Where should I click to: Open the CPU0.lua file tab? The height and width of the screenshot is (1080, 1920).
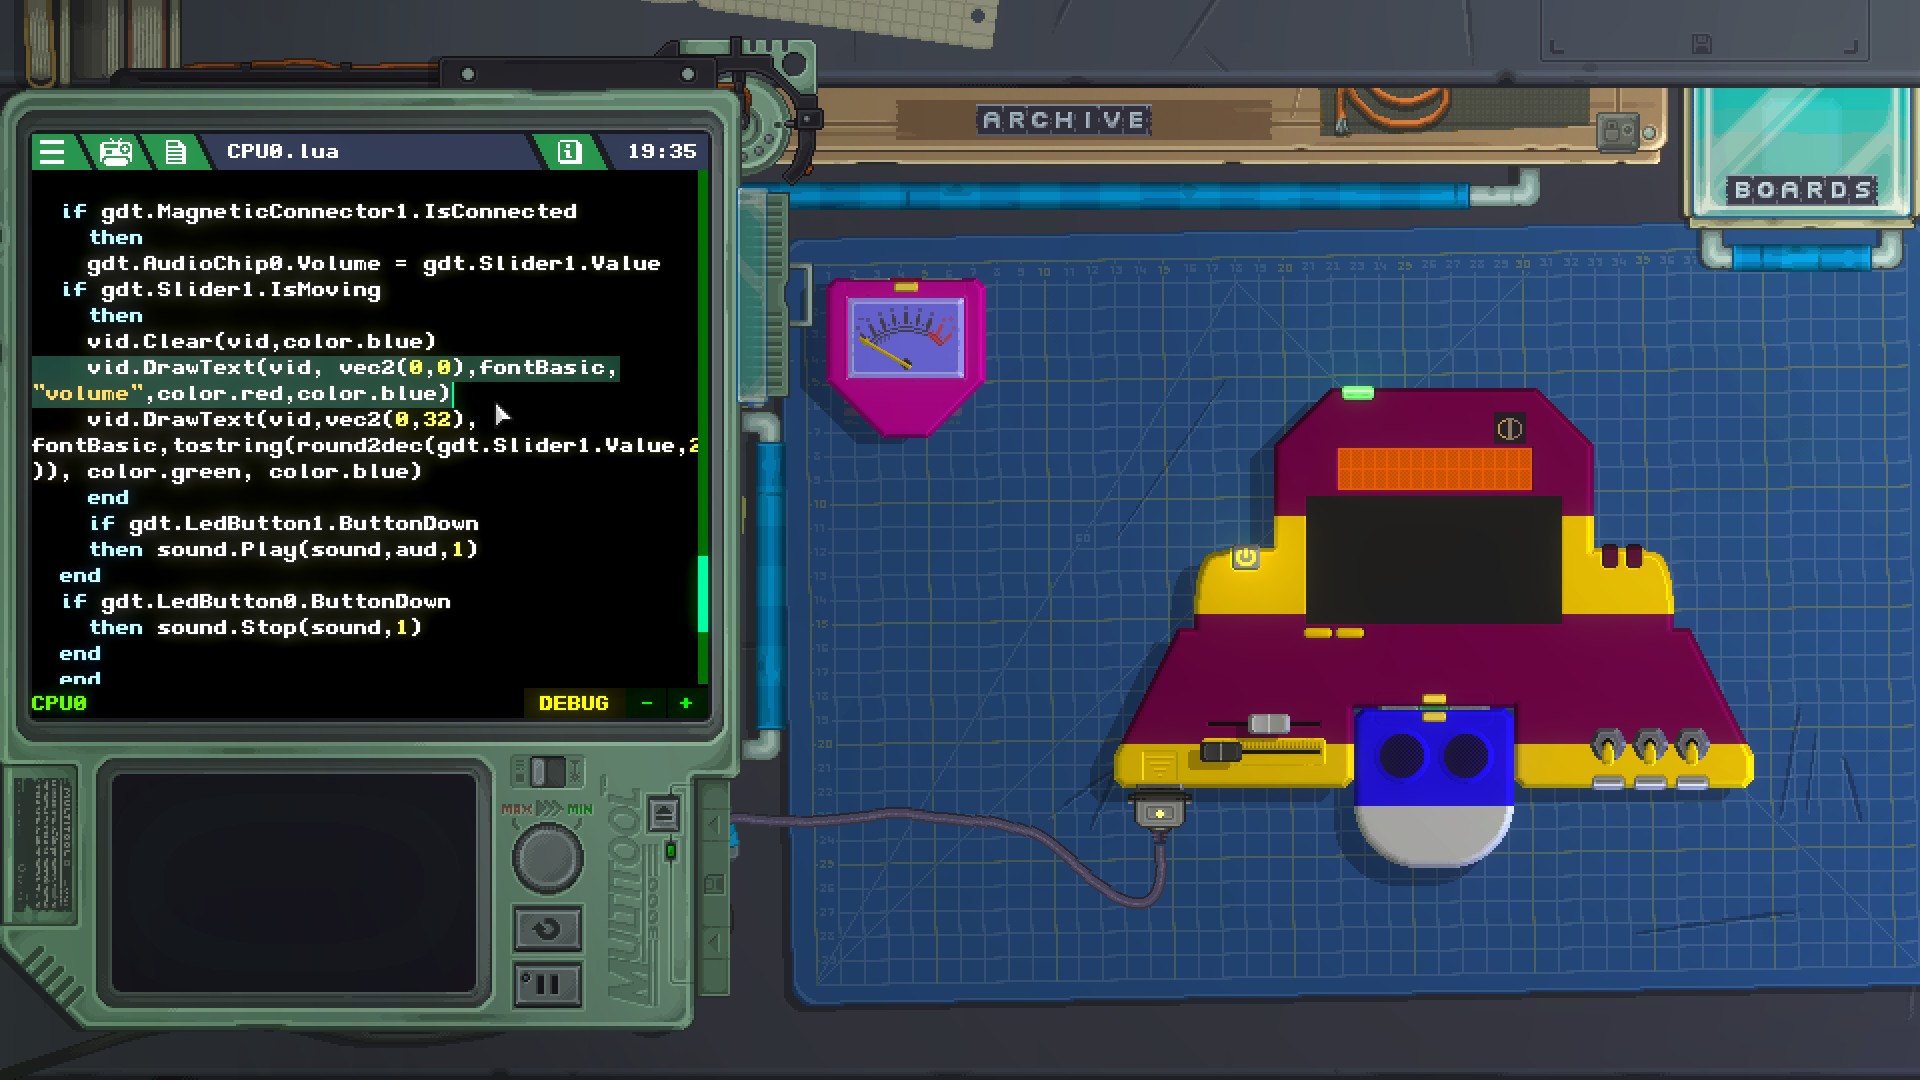(280, 149)
